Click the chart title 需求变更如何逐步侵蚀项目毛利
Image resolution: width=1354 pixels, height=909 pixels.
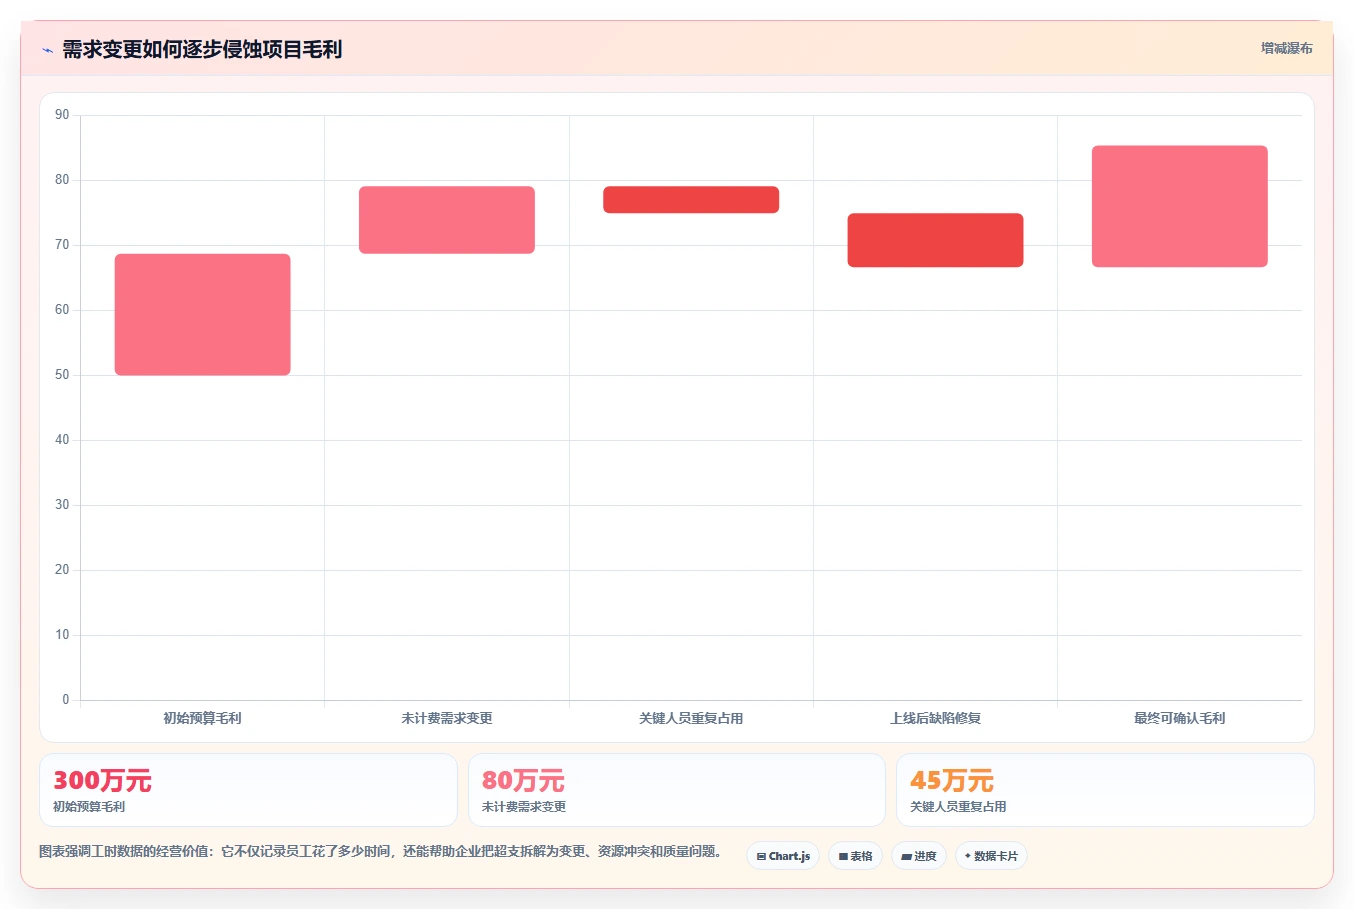click(202, 49)
